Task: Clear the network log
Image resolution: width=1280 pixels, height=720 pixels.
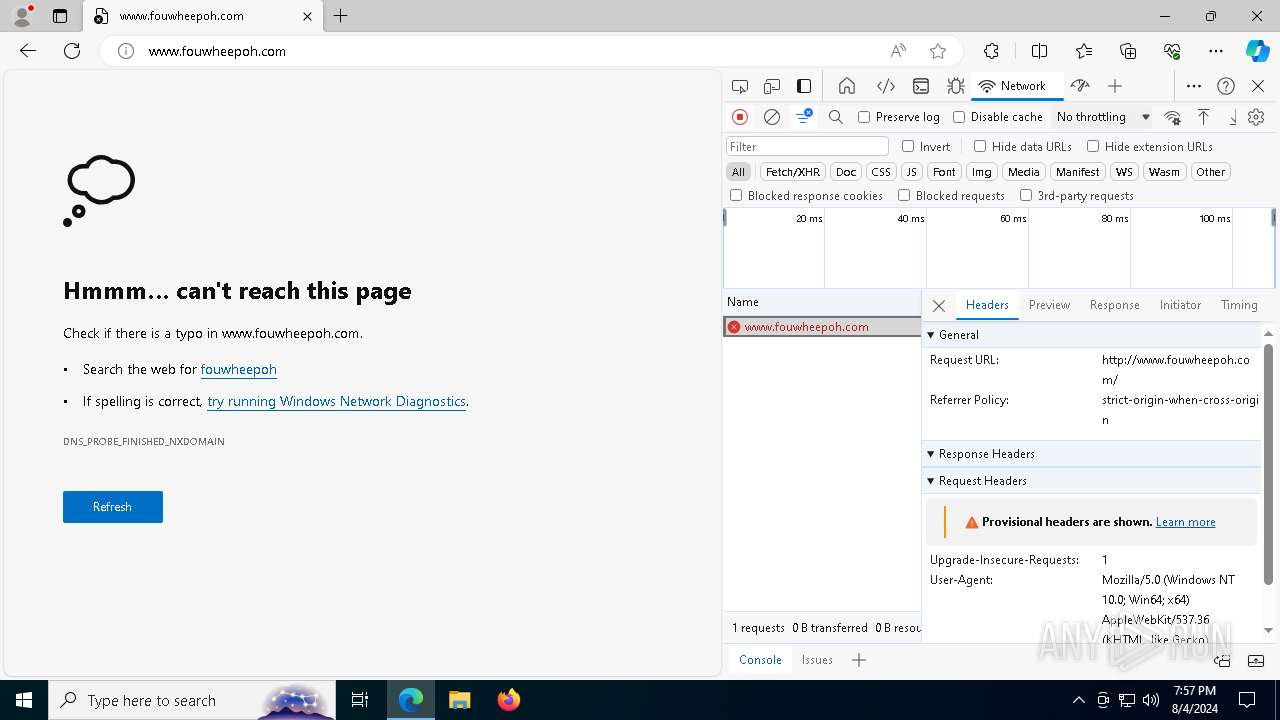Action: (772, 117)
